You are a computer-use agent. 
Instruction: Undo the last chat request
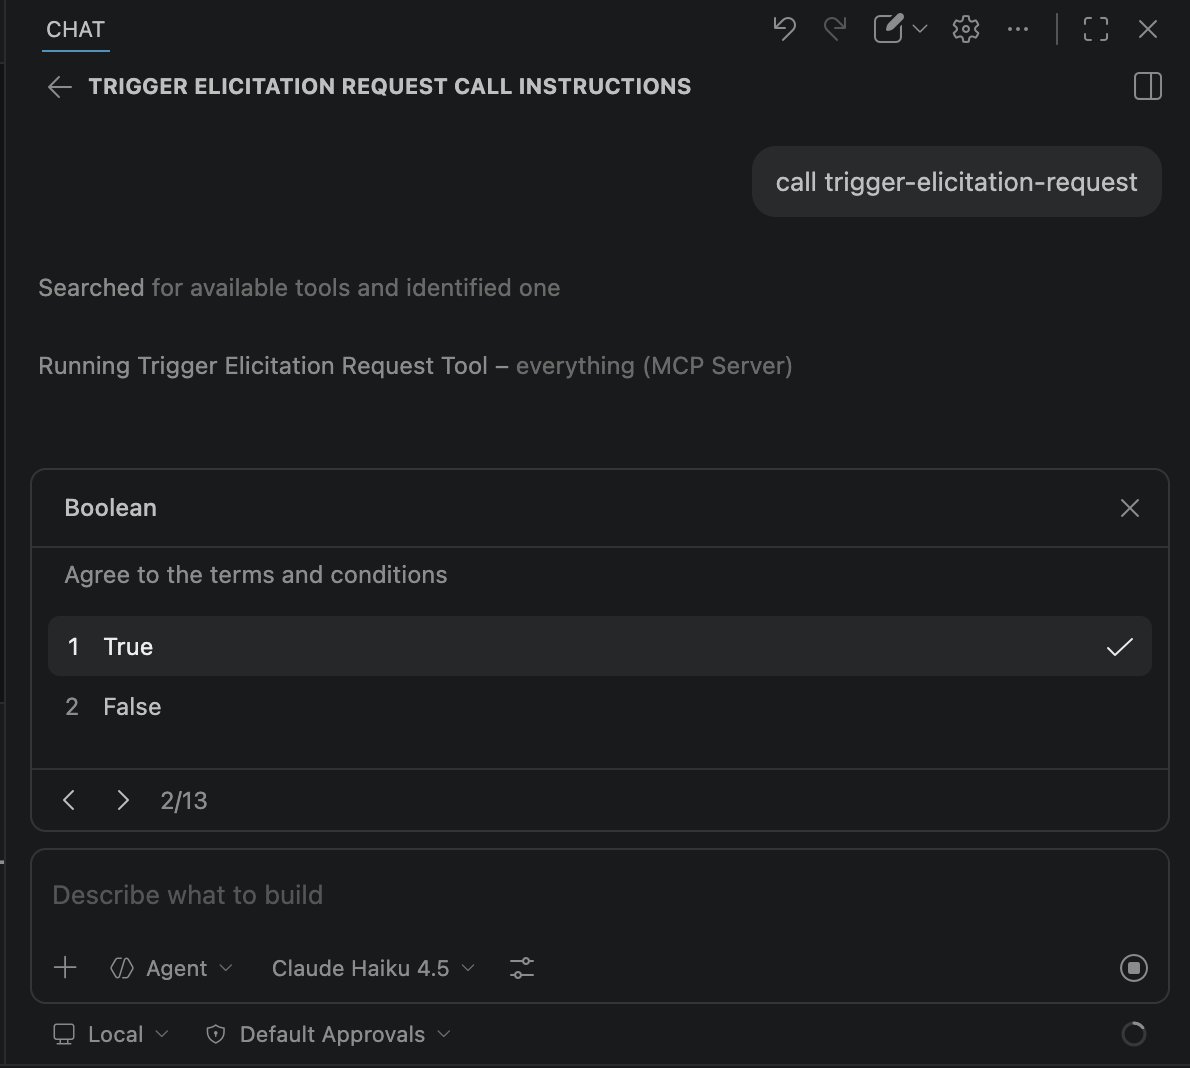(784, 29)
